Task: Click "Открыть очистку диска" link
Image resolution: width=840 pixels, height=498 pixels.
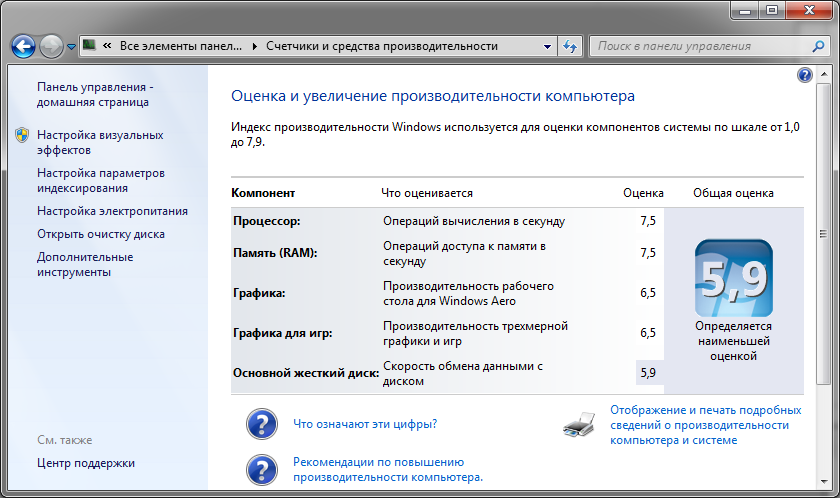Action: tap(101, 234)
